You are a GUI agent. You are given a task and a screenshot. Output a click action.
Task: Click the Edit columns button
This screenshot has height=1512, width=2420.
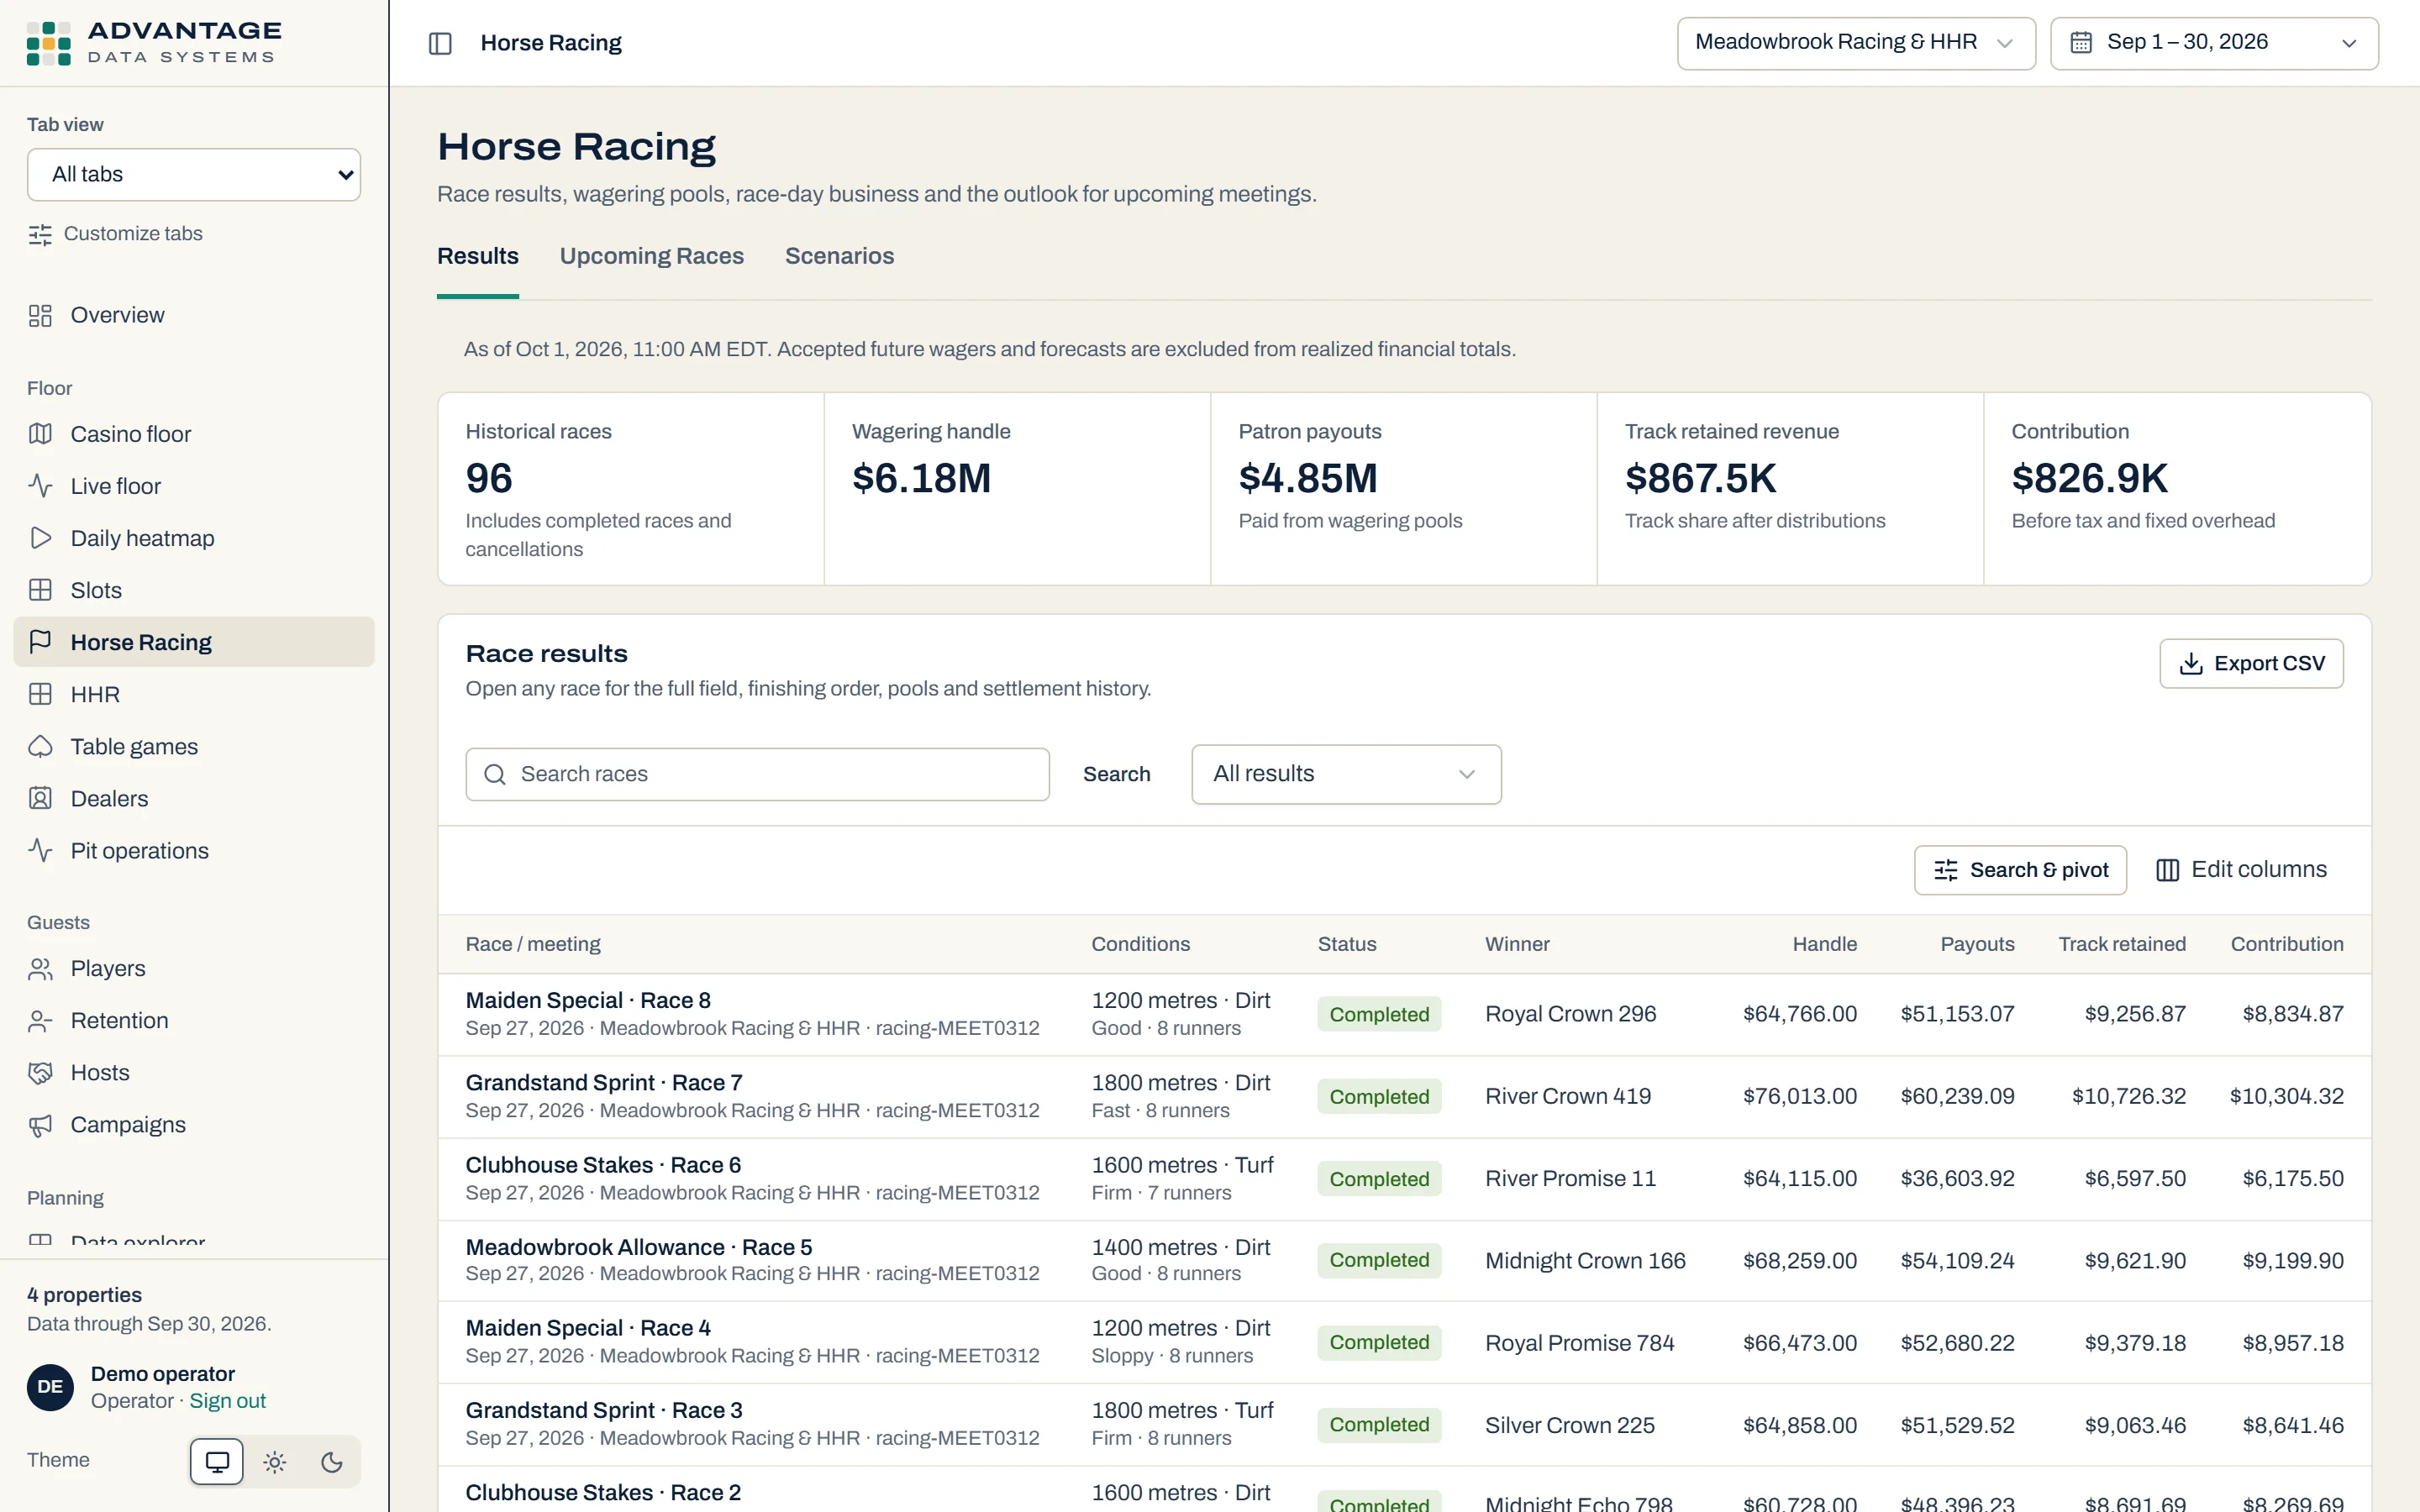tap(2241, 871)
